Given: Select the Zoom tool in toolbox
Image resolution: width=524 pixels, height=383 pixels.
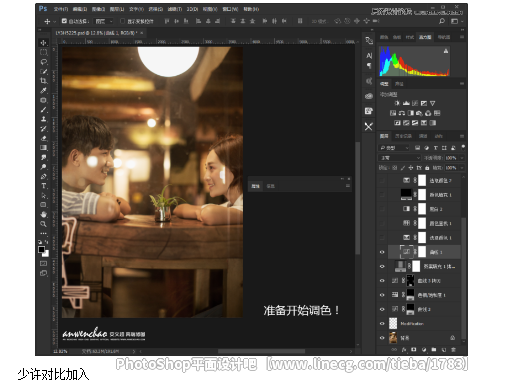Looking at the screenshot, I should point(43,224).
